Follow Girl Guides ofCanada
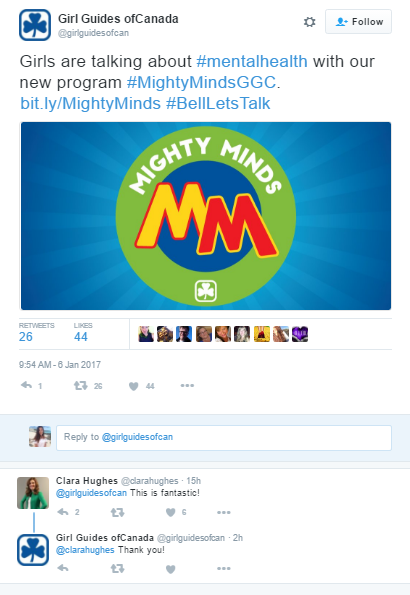 [x=358, y=22]
